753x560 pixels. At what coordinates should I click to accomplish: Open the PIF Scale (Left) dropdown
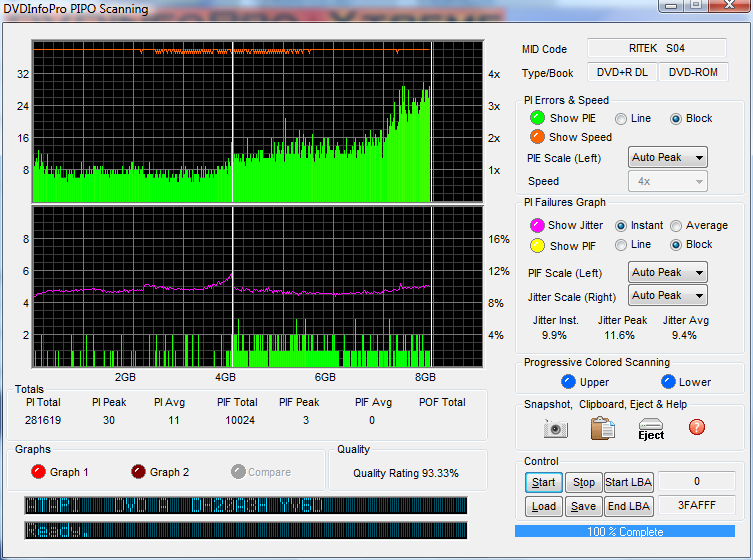point(668,272)
